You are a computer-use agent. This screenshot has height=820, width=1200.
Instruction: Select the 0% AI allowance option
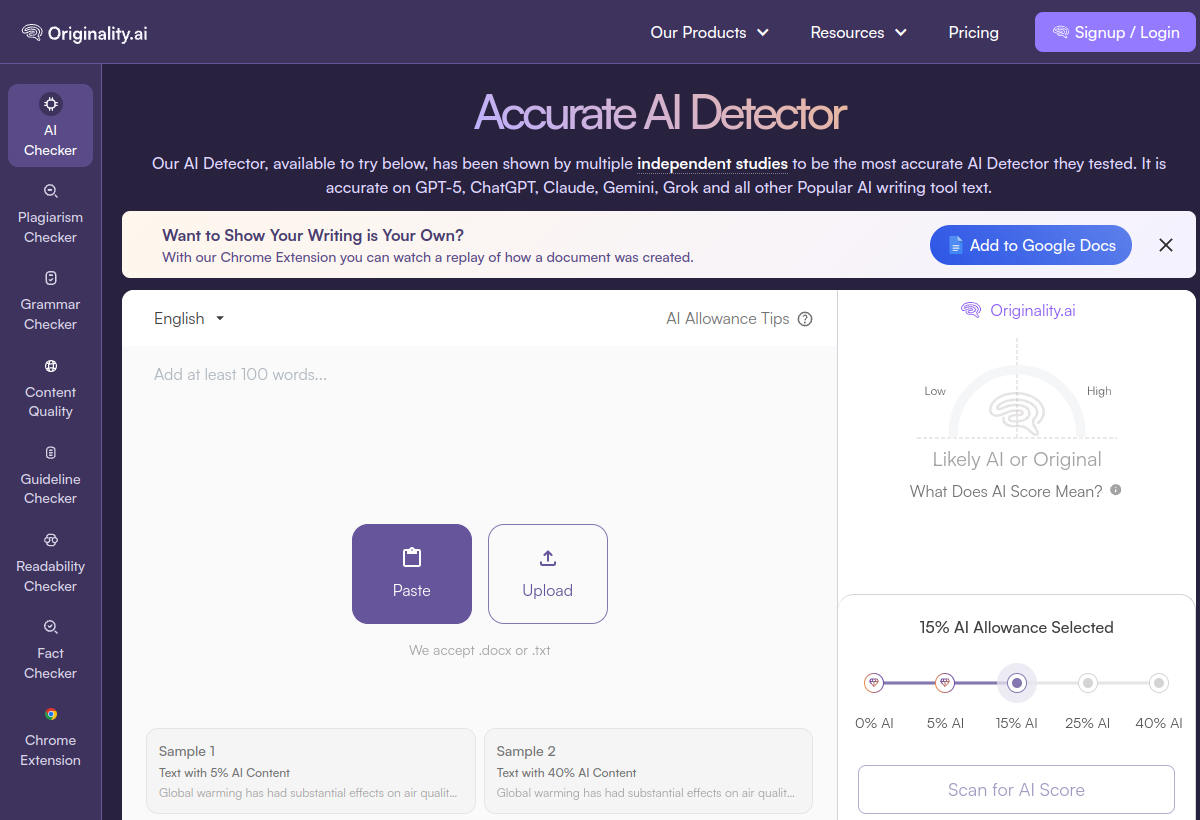(x=875, y=683)
